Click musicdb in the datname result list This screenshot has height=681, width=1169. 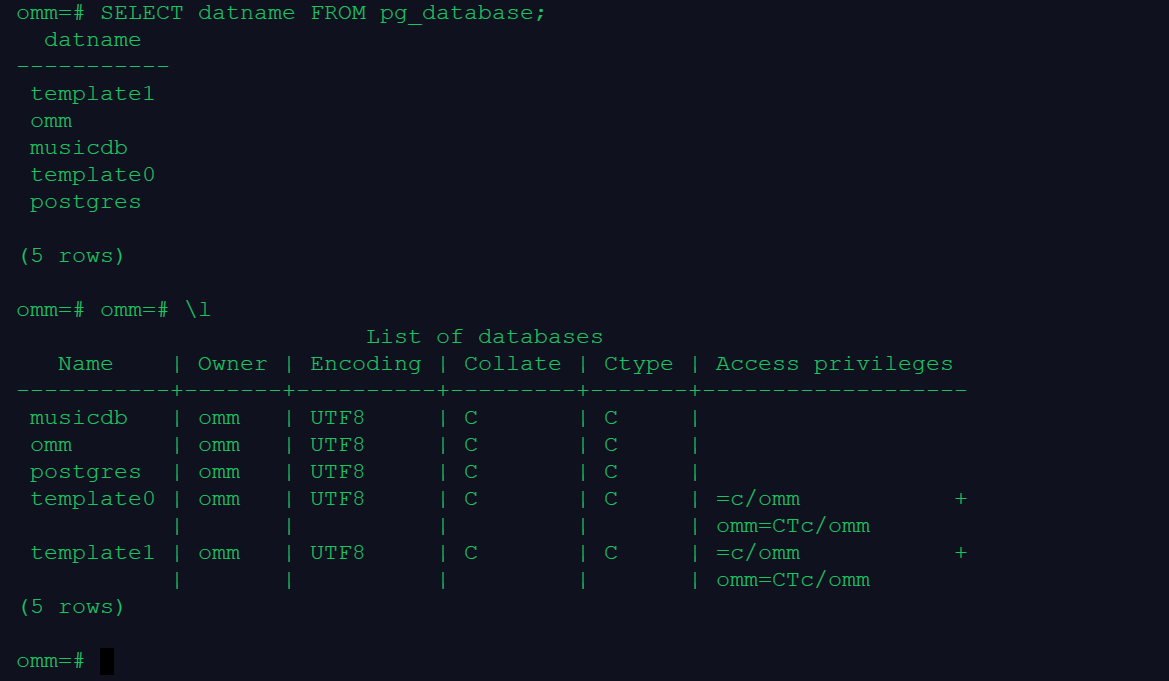tap(78, 148)
